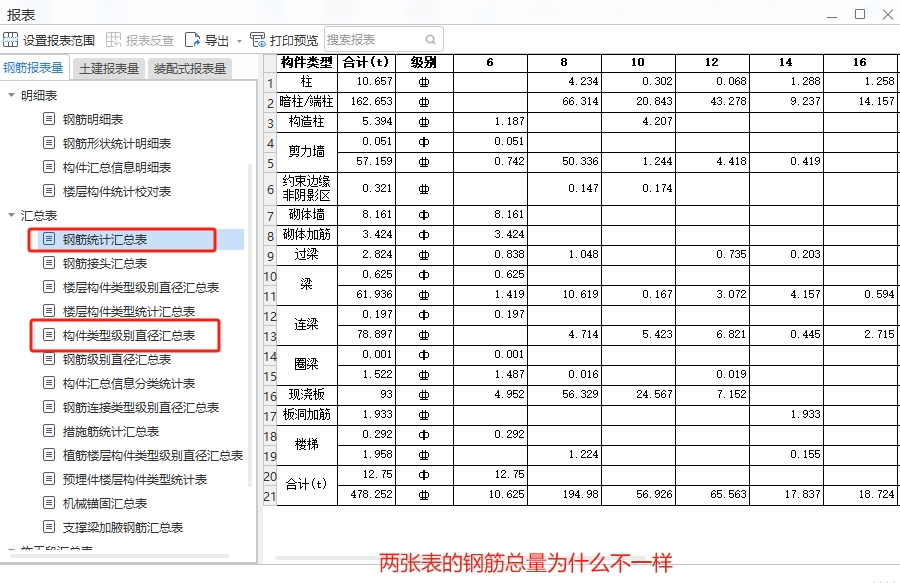Open the 构件汇总信息分类统计表 report
This screenshot has height=583, width=900.
coord(129,383)
